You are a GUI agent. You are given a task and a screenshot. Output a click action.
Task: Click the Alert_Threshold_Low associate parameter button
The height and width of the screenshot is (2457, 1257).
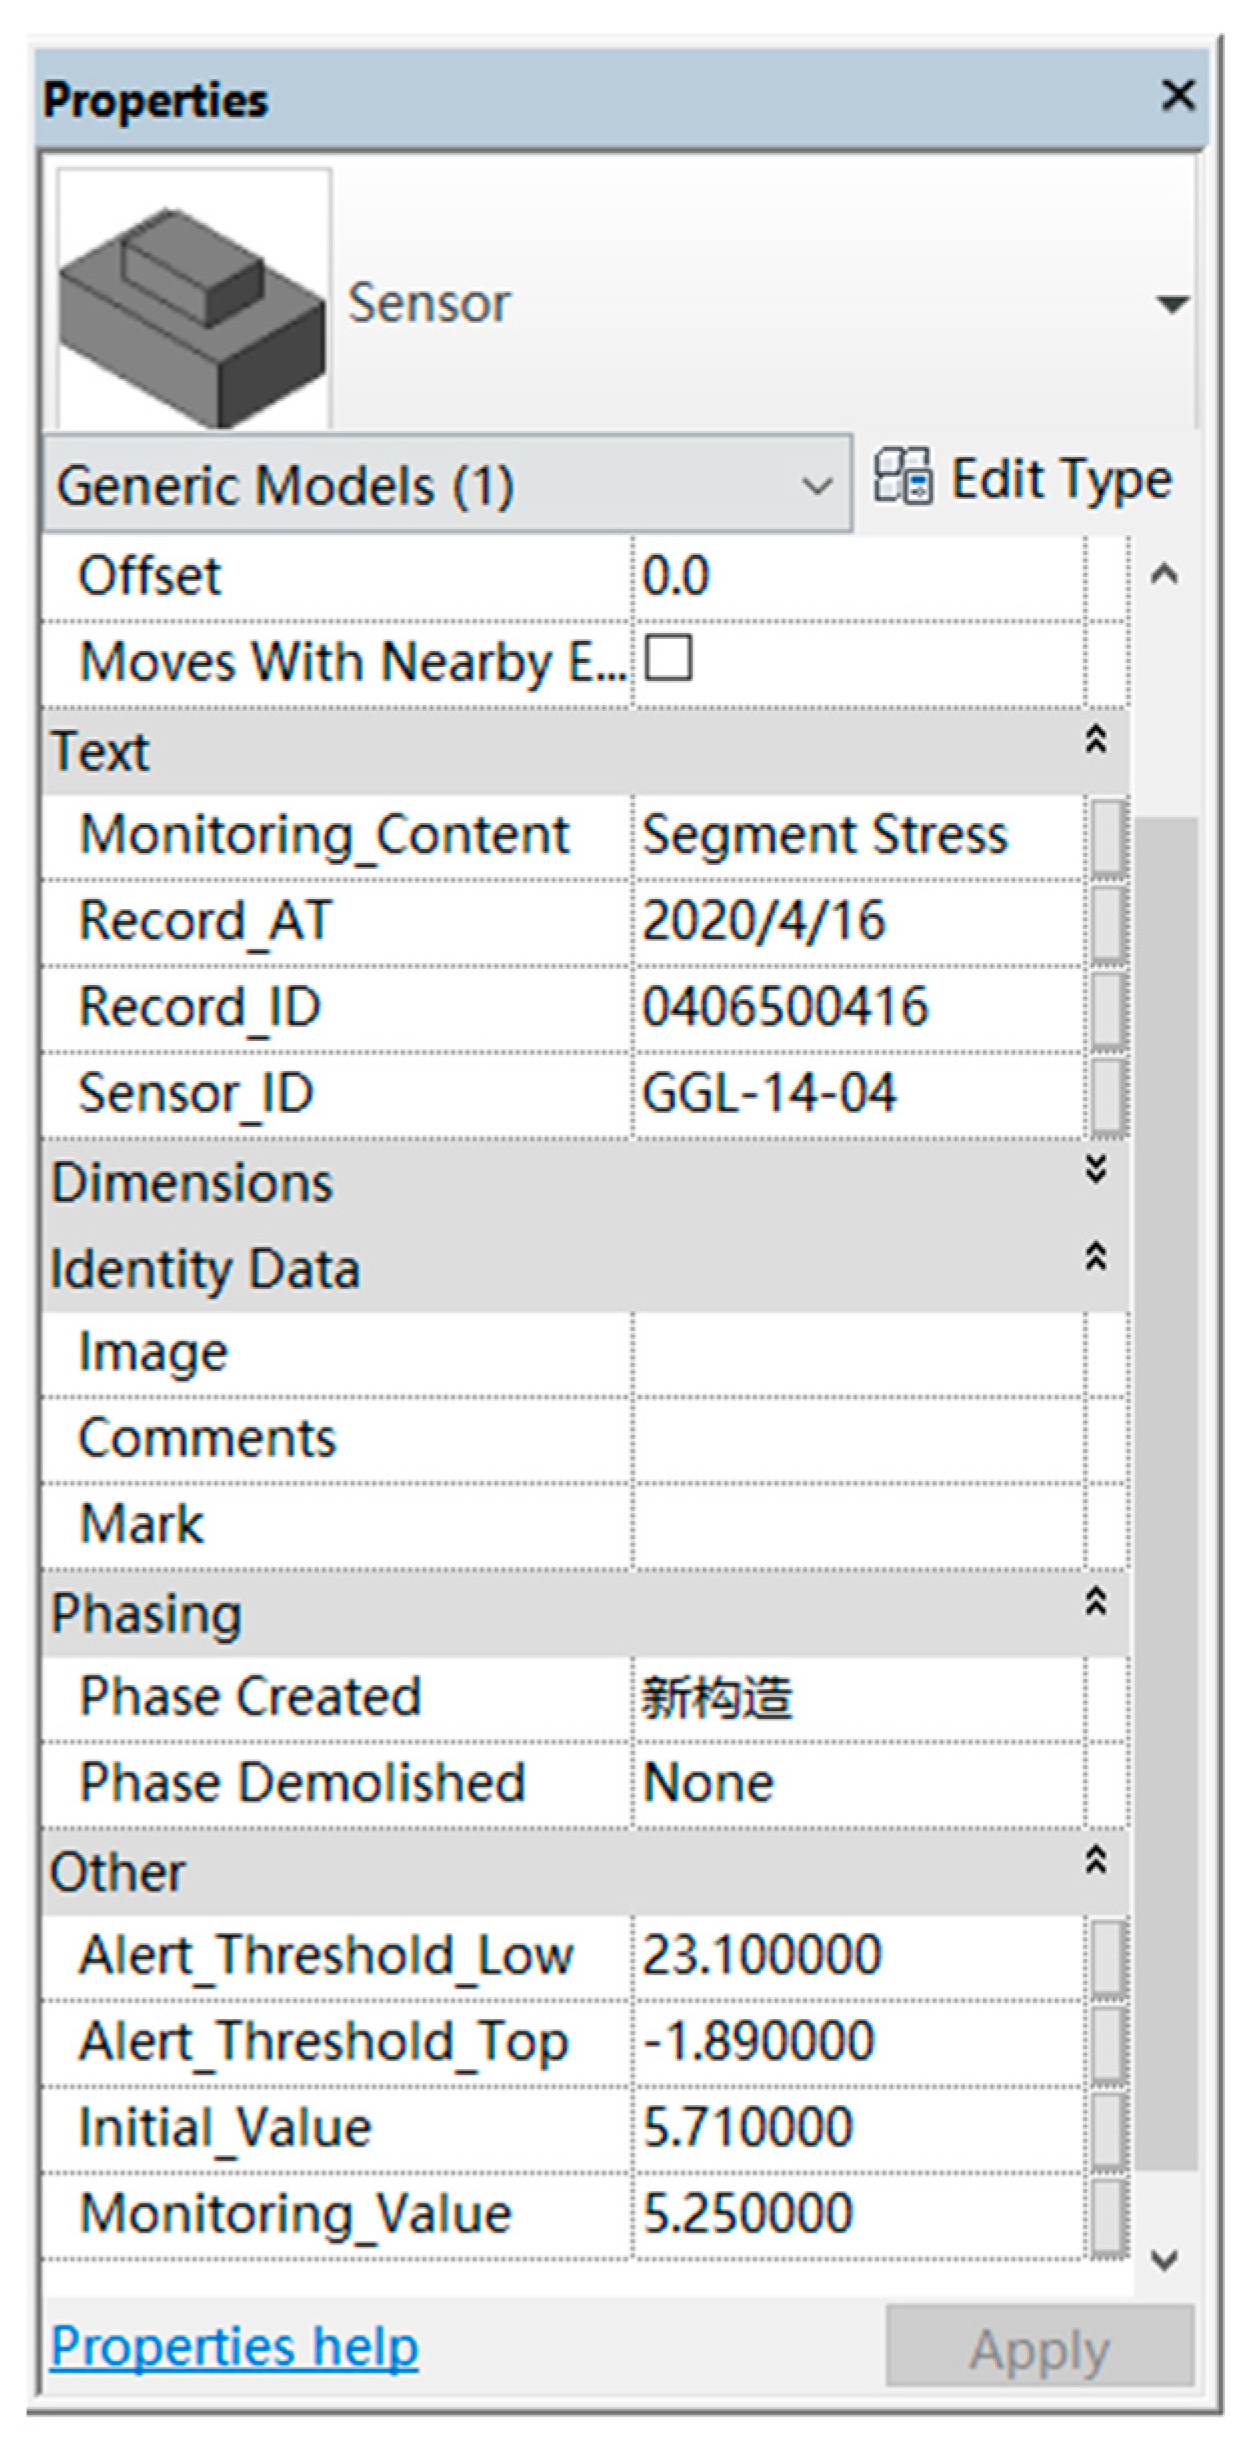(x=1108, y=1956)
